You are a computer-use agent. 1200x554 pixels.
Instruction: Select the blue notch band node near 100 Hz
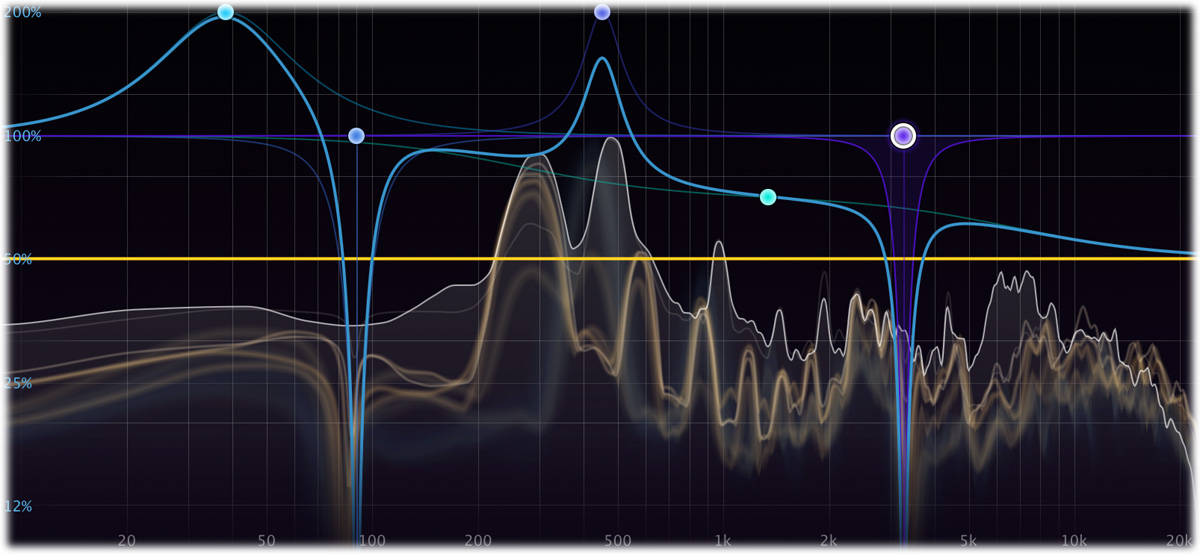[356, 136]
